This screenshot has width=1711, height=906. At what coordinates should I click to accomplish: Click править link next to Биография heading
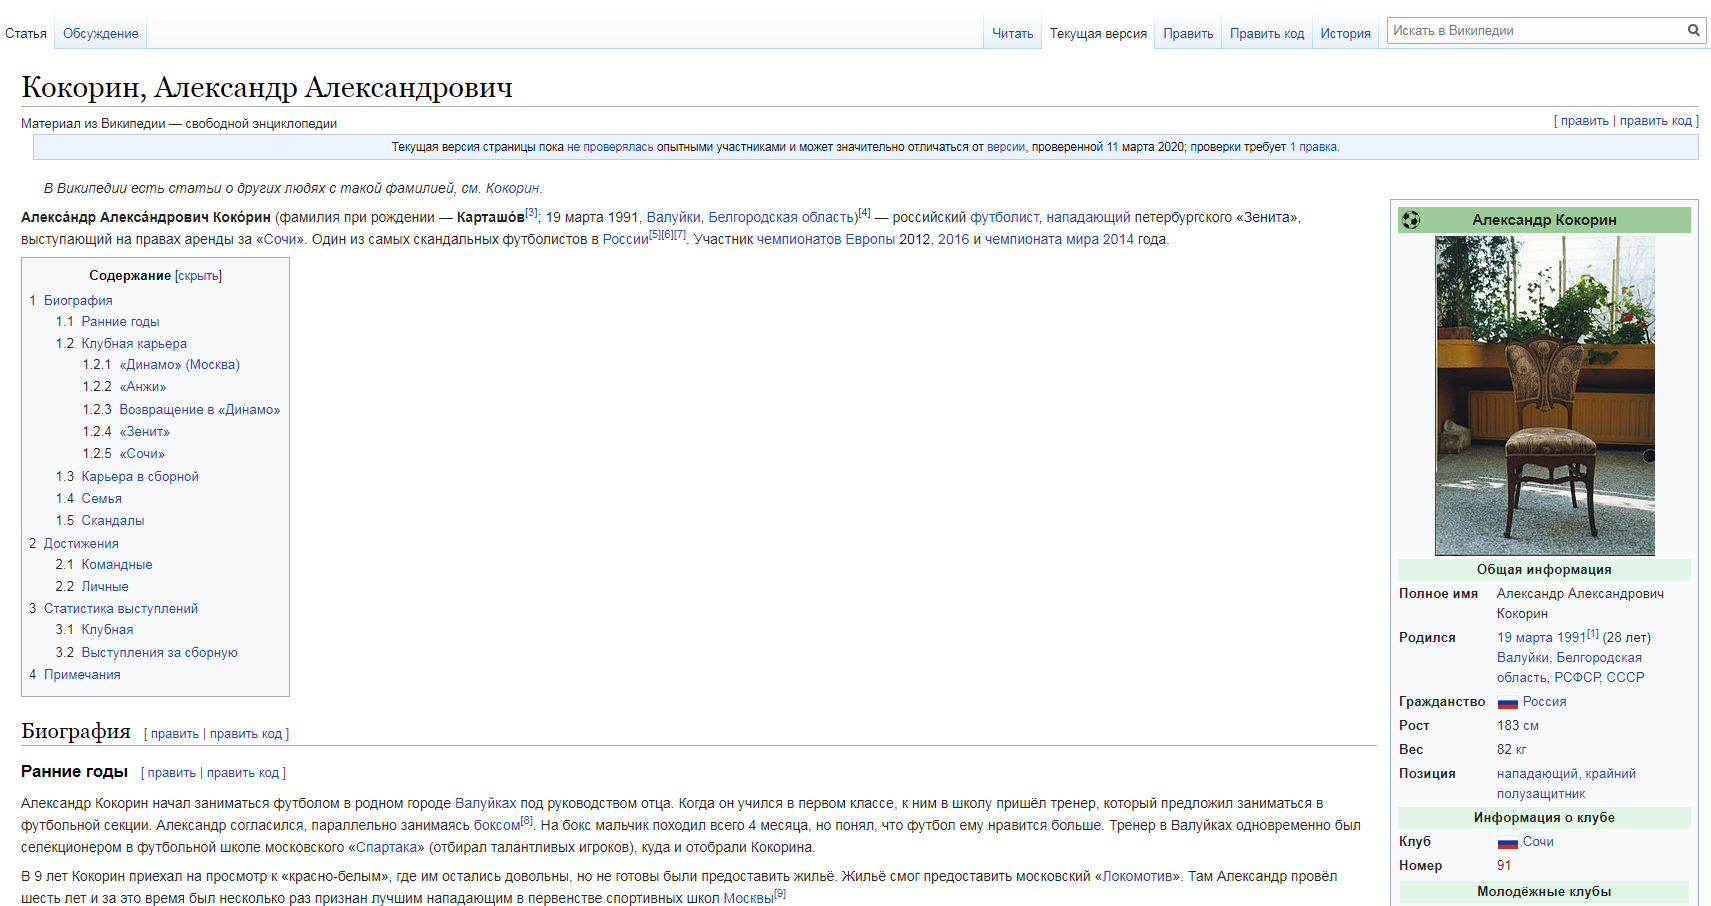[175, 734]
